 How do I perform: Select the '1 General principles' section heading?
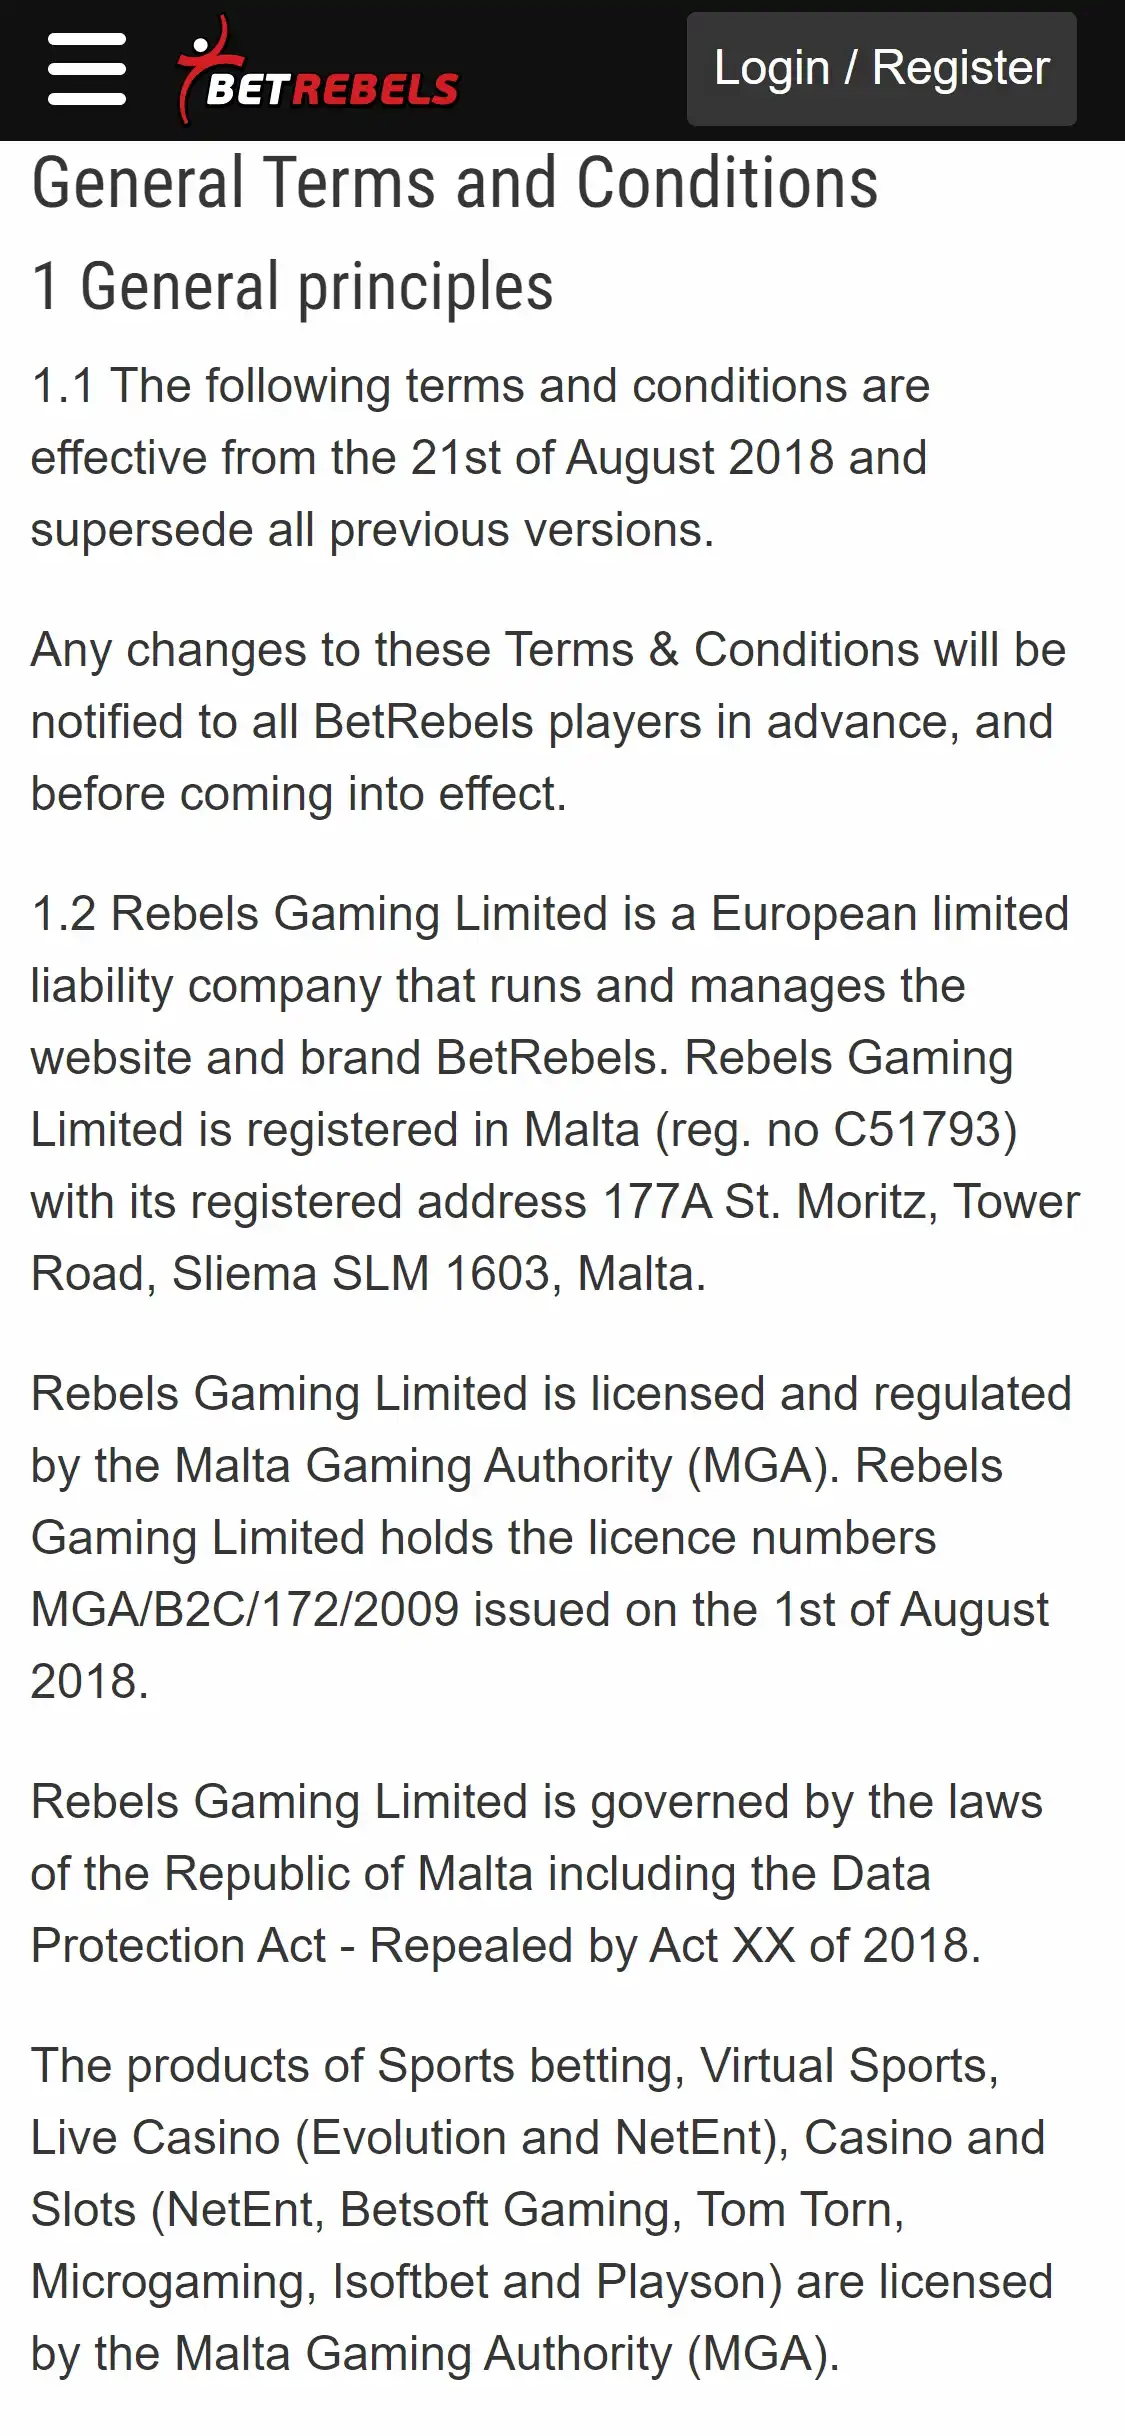pos(292,287)
